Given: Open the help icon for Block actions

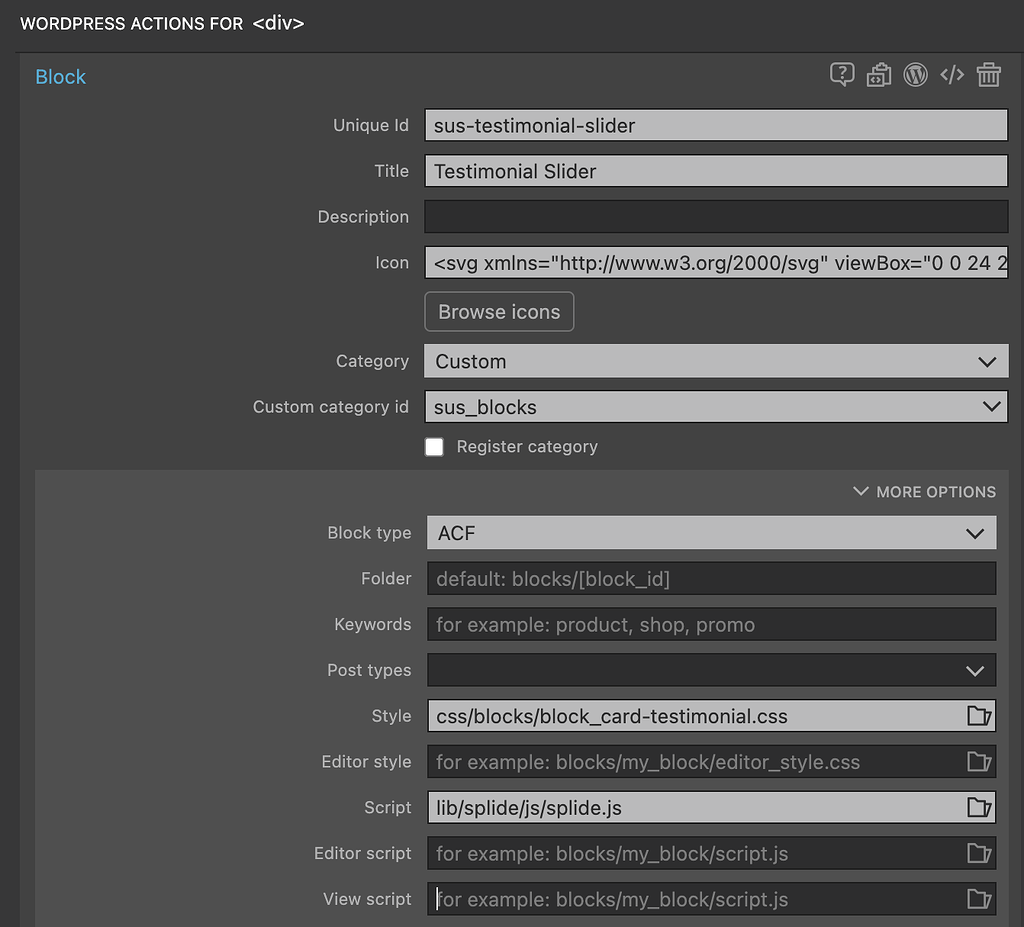Looking at the screenshot, I should tap(842, 74).
